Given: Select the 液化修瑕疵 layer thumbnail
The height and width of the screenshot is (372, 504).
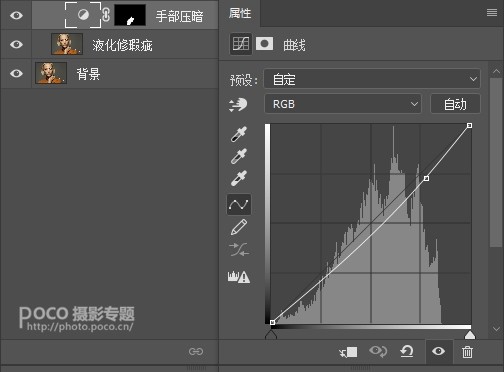Looking at the screenshot, I should click(67, 44).
